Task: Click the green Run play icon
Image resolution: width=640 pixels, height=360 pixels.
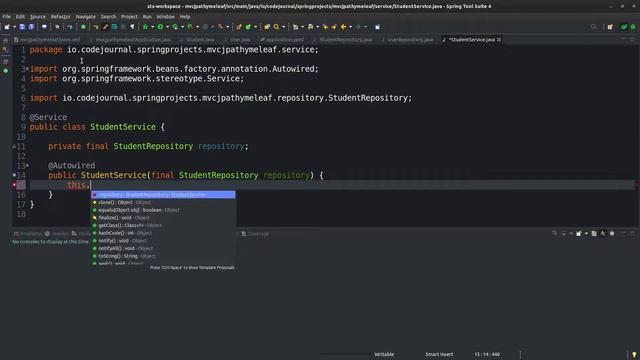Action: [160, 27]
